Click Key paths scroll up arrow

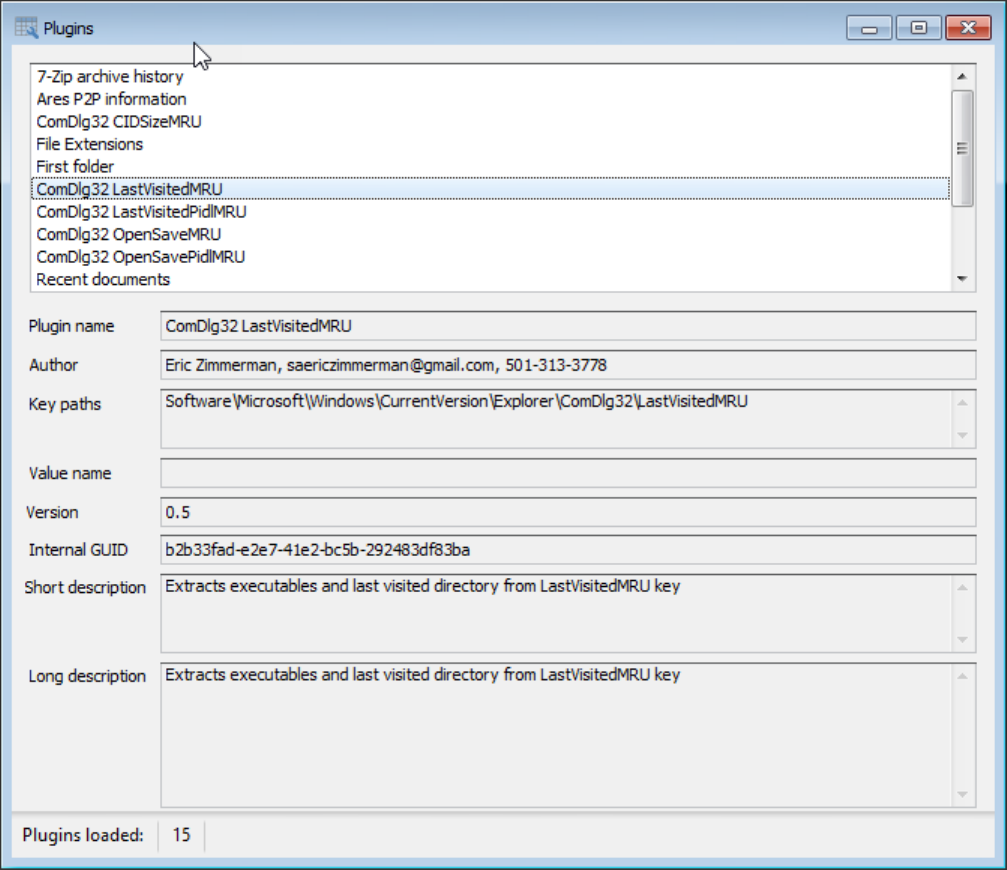962,403
